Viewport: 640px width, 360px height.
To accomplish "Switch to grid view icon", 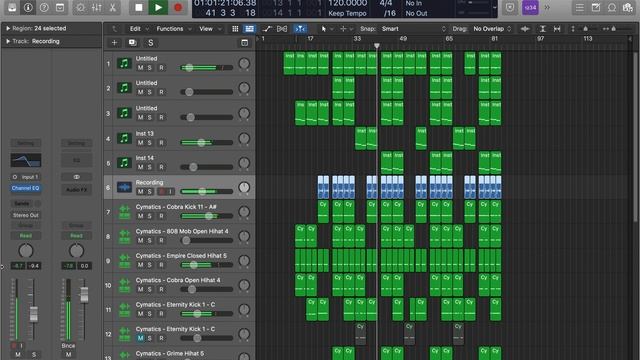I will coord(235,29).
